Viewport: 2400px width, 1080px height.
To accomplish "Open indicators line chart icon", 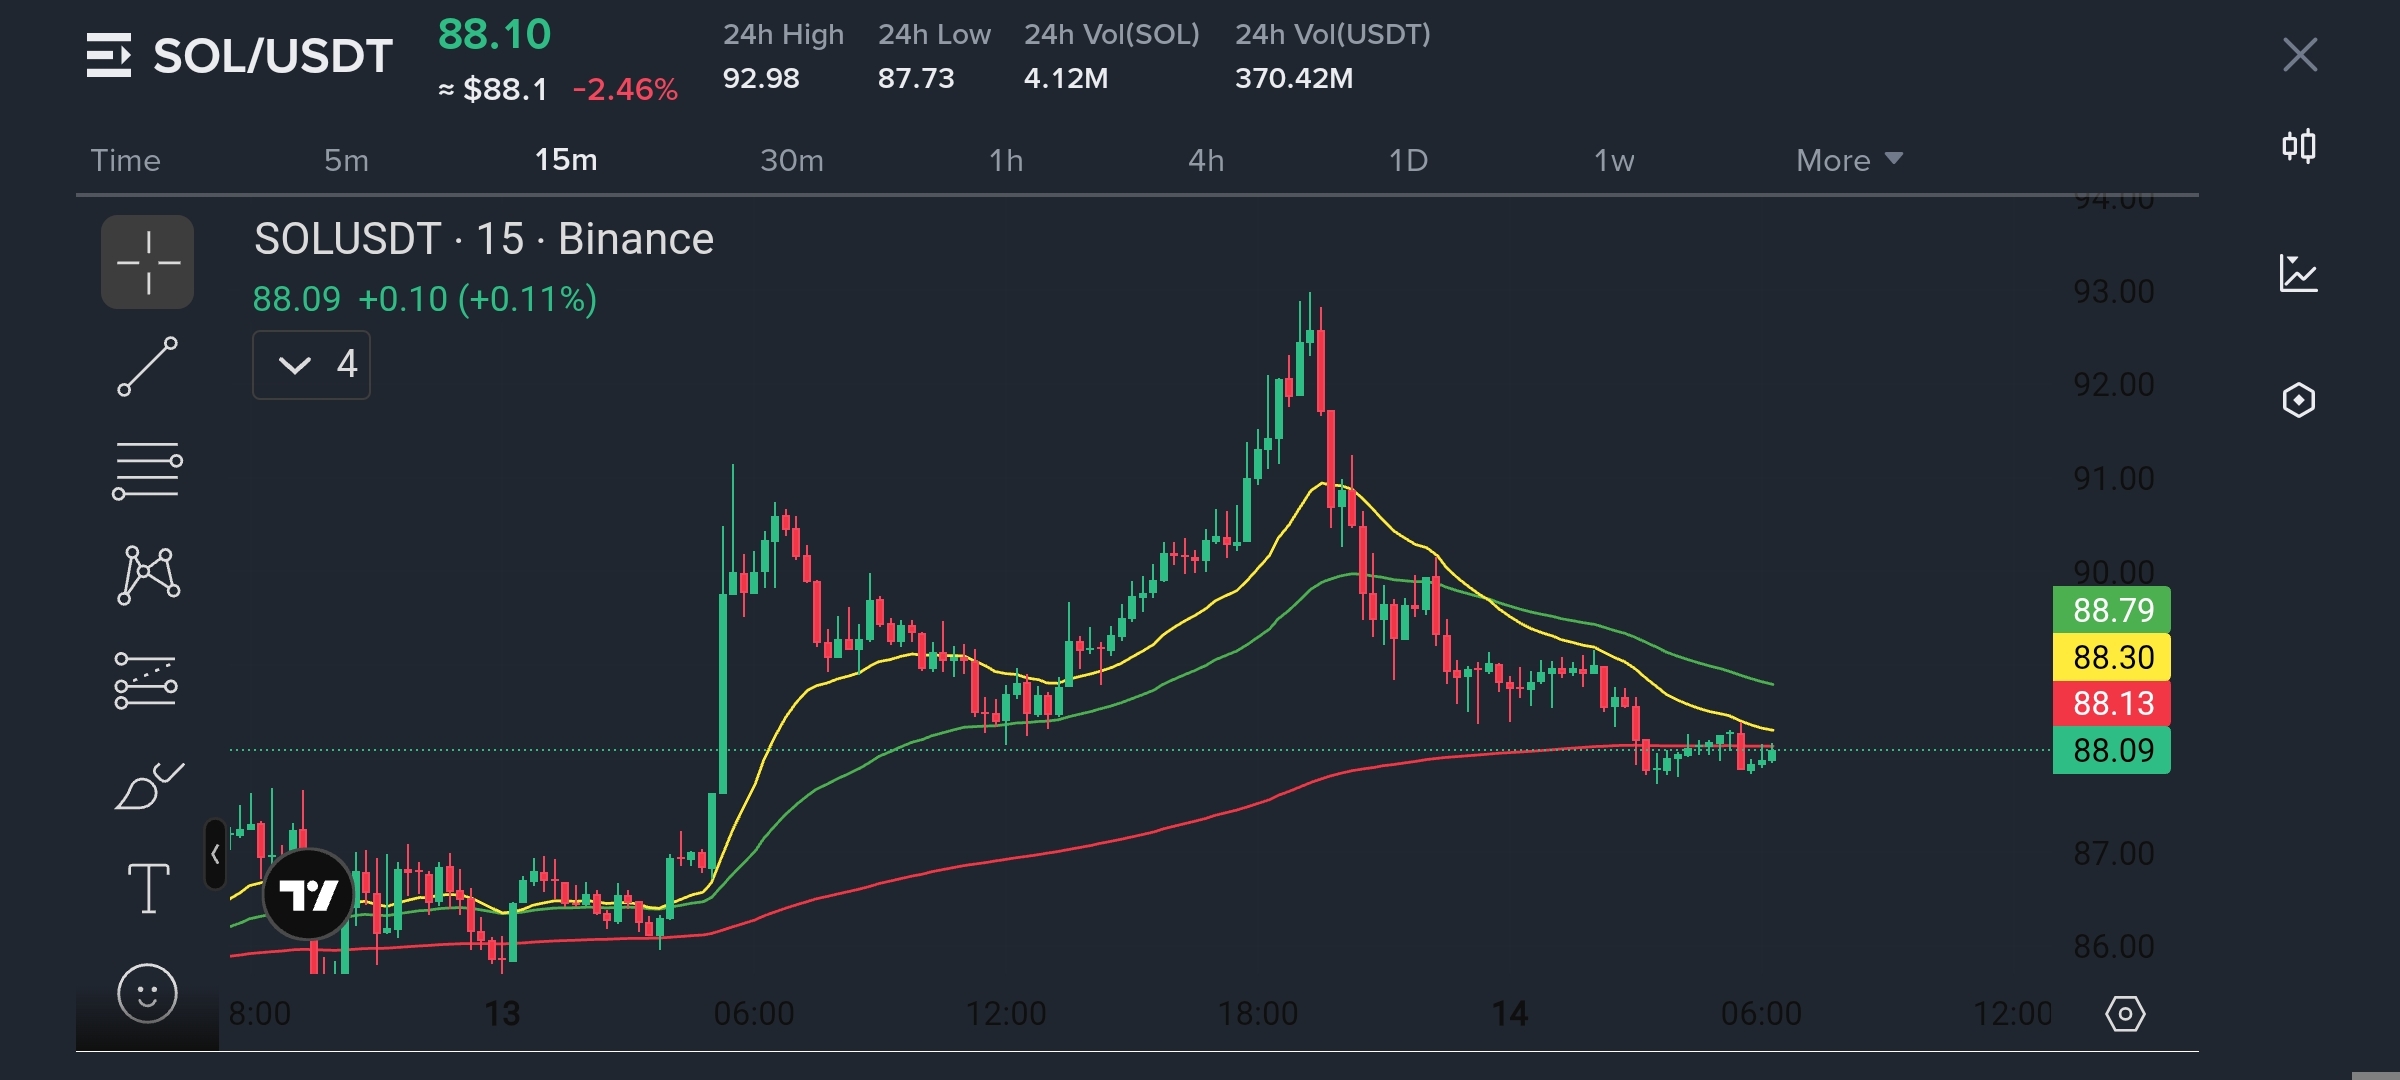I will point(2298,273).
